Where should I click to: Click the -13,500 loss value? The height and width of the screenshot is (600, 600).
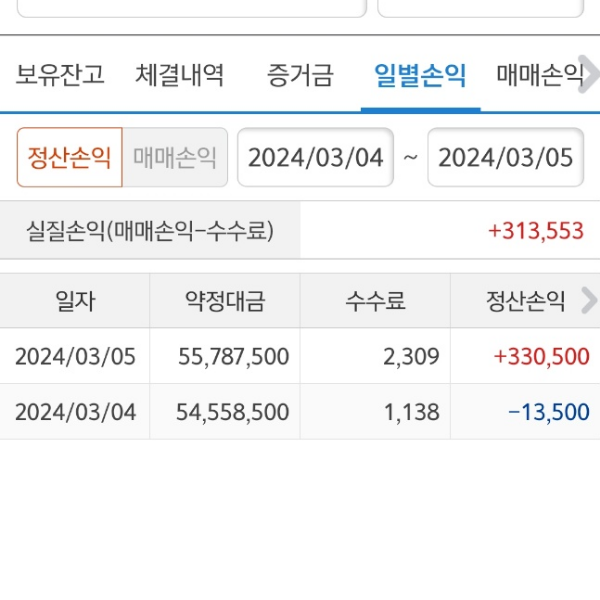pos(548,411)
